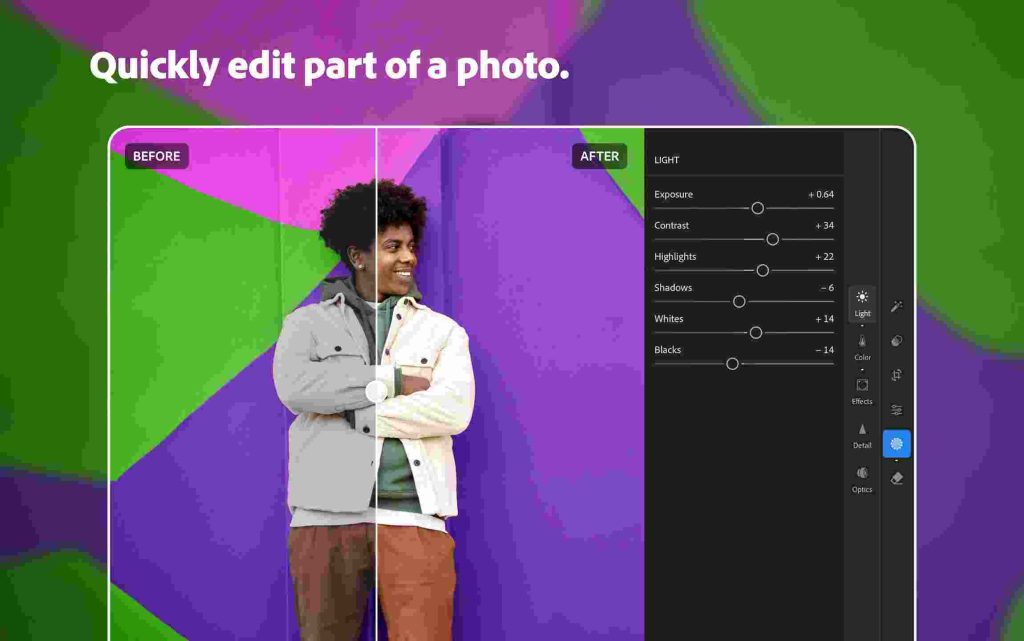Click the Blacks slider handle
The width and height of the screenshot is (1024, 641).
733,364
